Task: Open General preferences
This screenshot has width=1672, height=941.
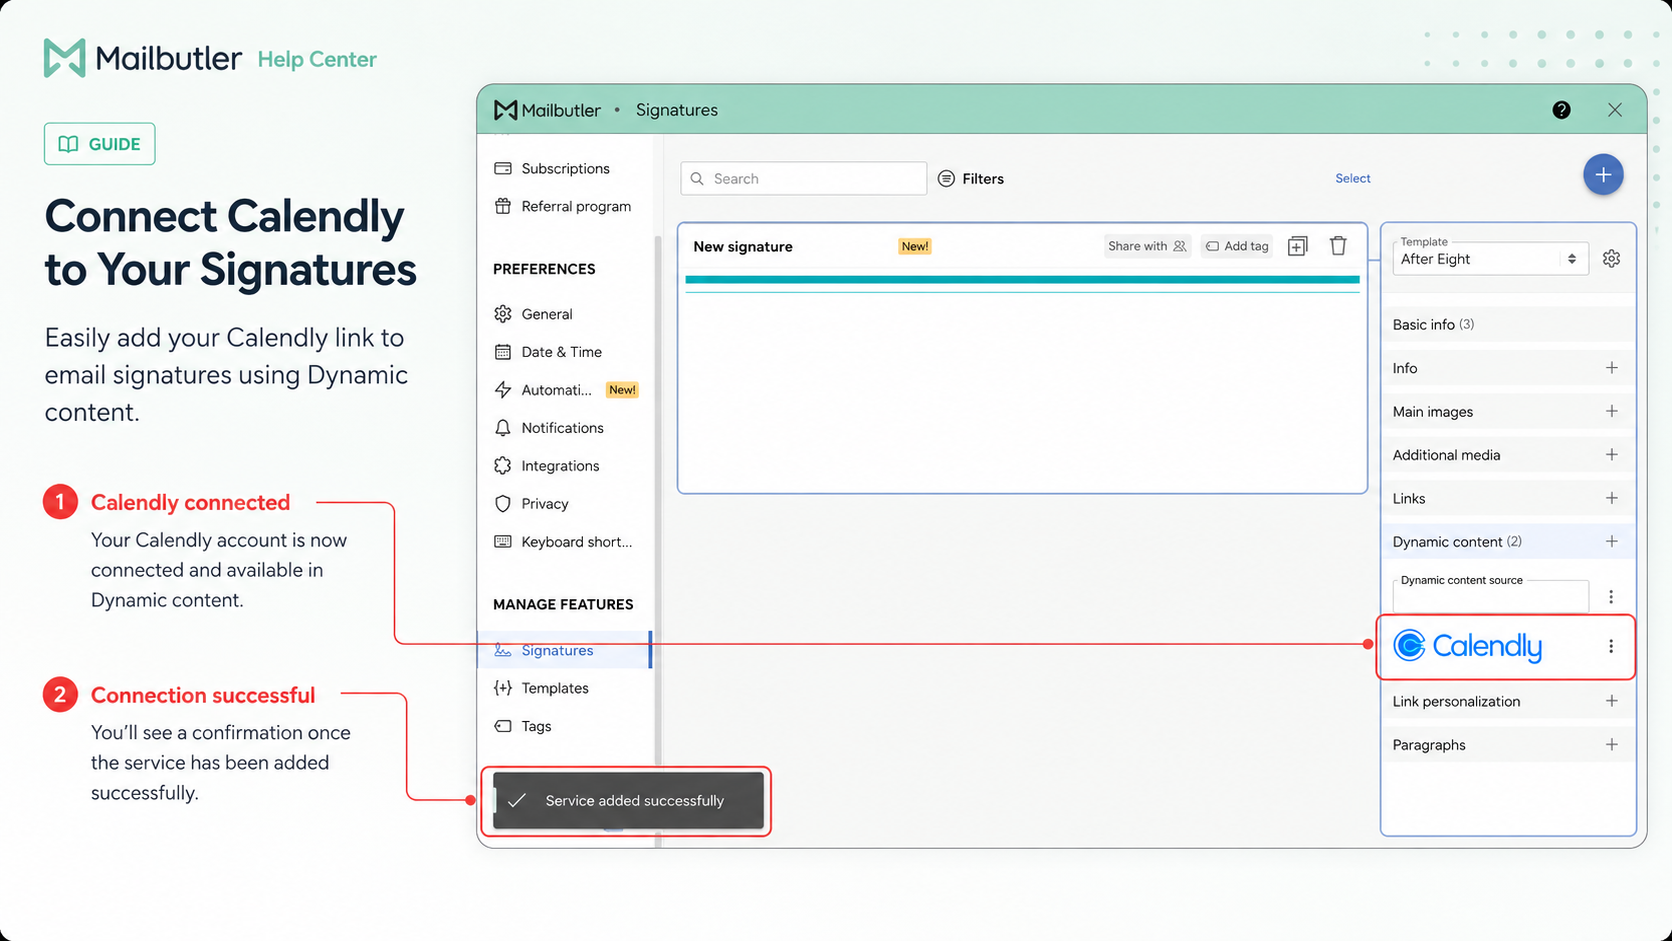Action: (x=534, y=314)
